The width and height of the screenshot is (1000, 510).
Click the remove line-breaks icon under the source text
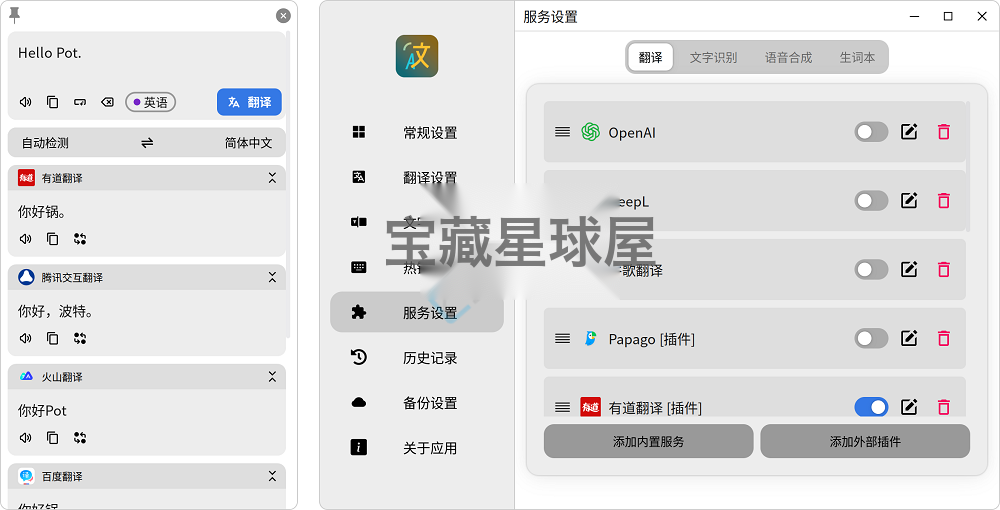click(x=80, y=102)
